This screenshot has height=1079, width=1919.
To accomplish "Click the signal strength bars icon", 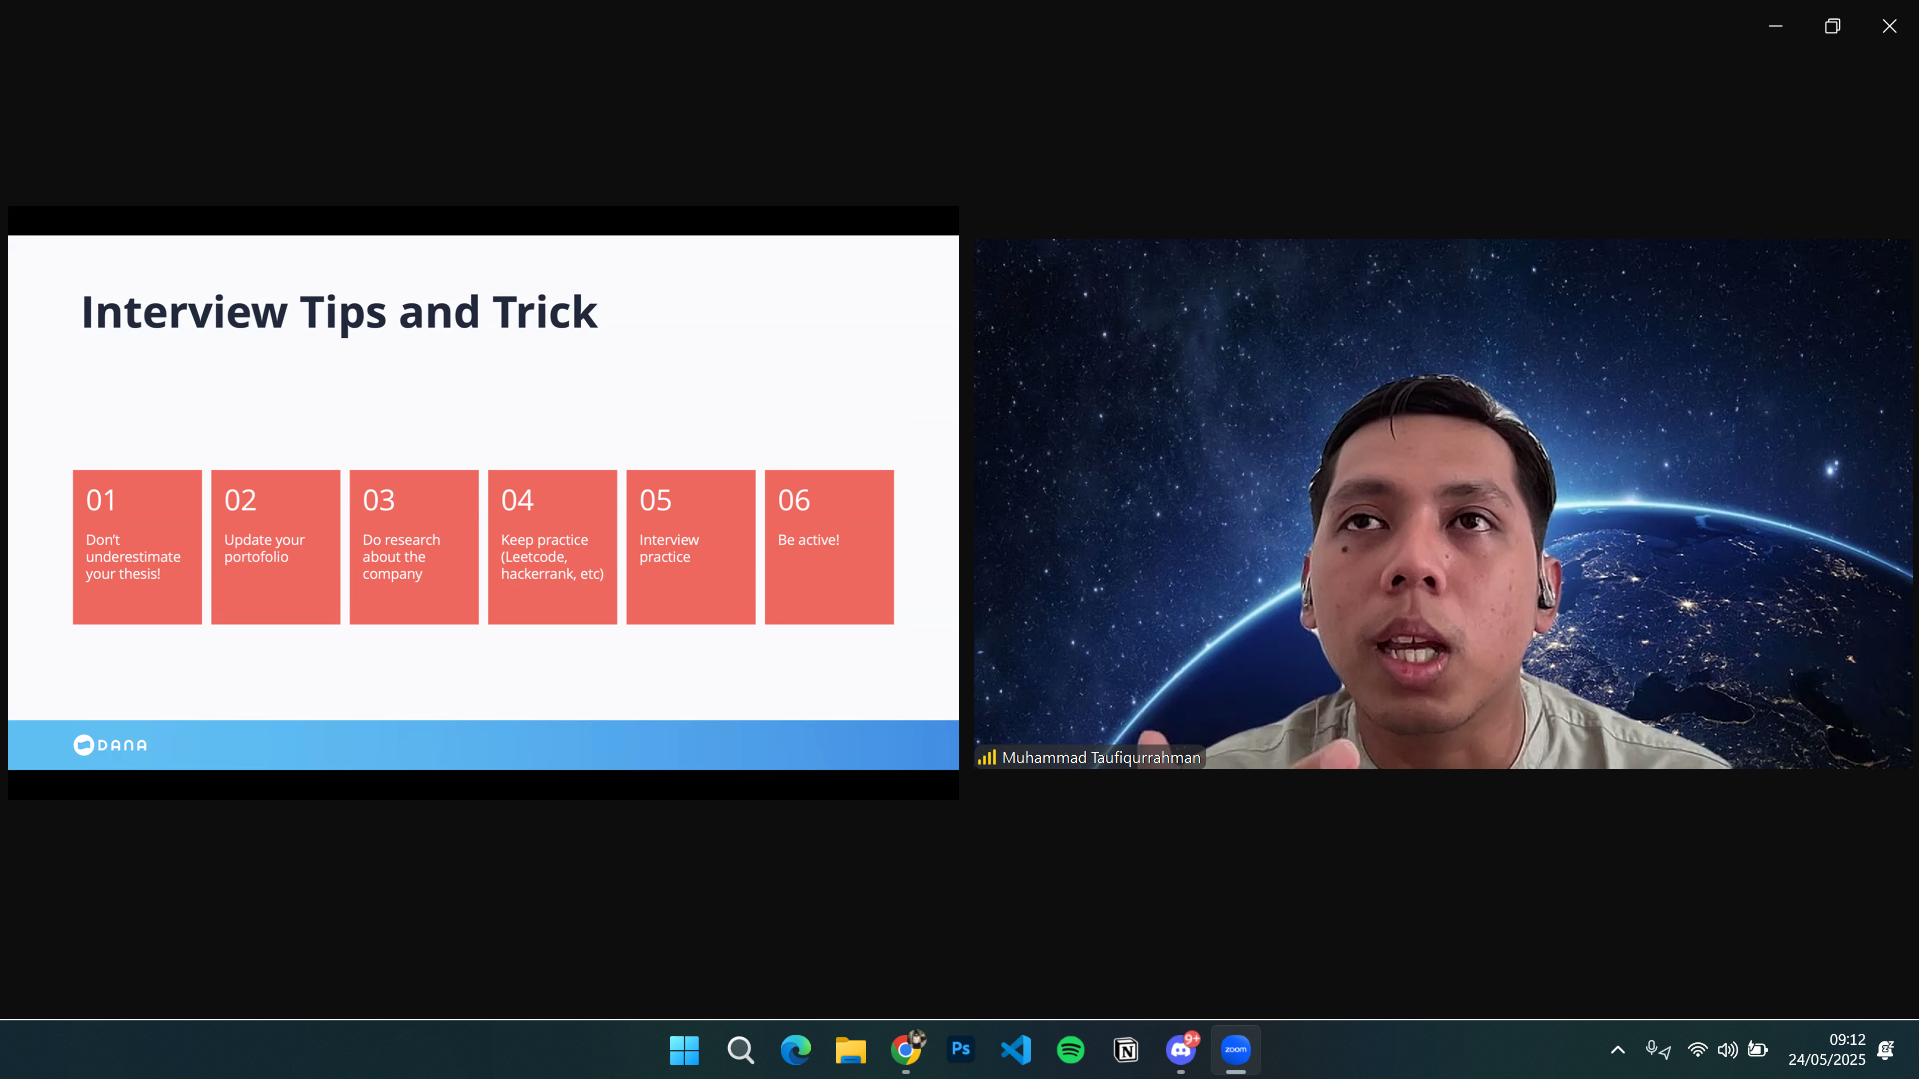I will click(987, 758).
